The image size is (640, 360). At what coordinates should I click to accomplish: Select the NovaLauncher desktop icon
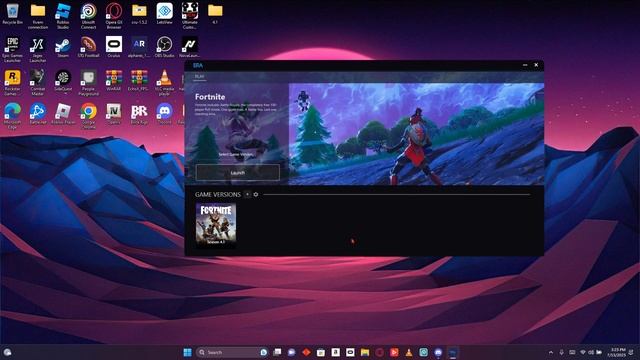tap(190, 47)
